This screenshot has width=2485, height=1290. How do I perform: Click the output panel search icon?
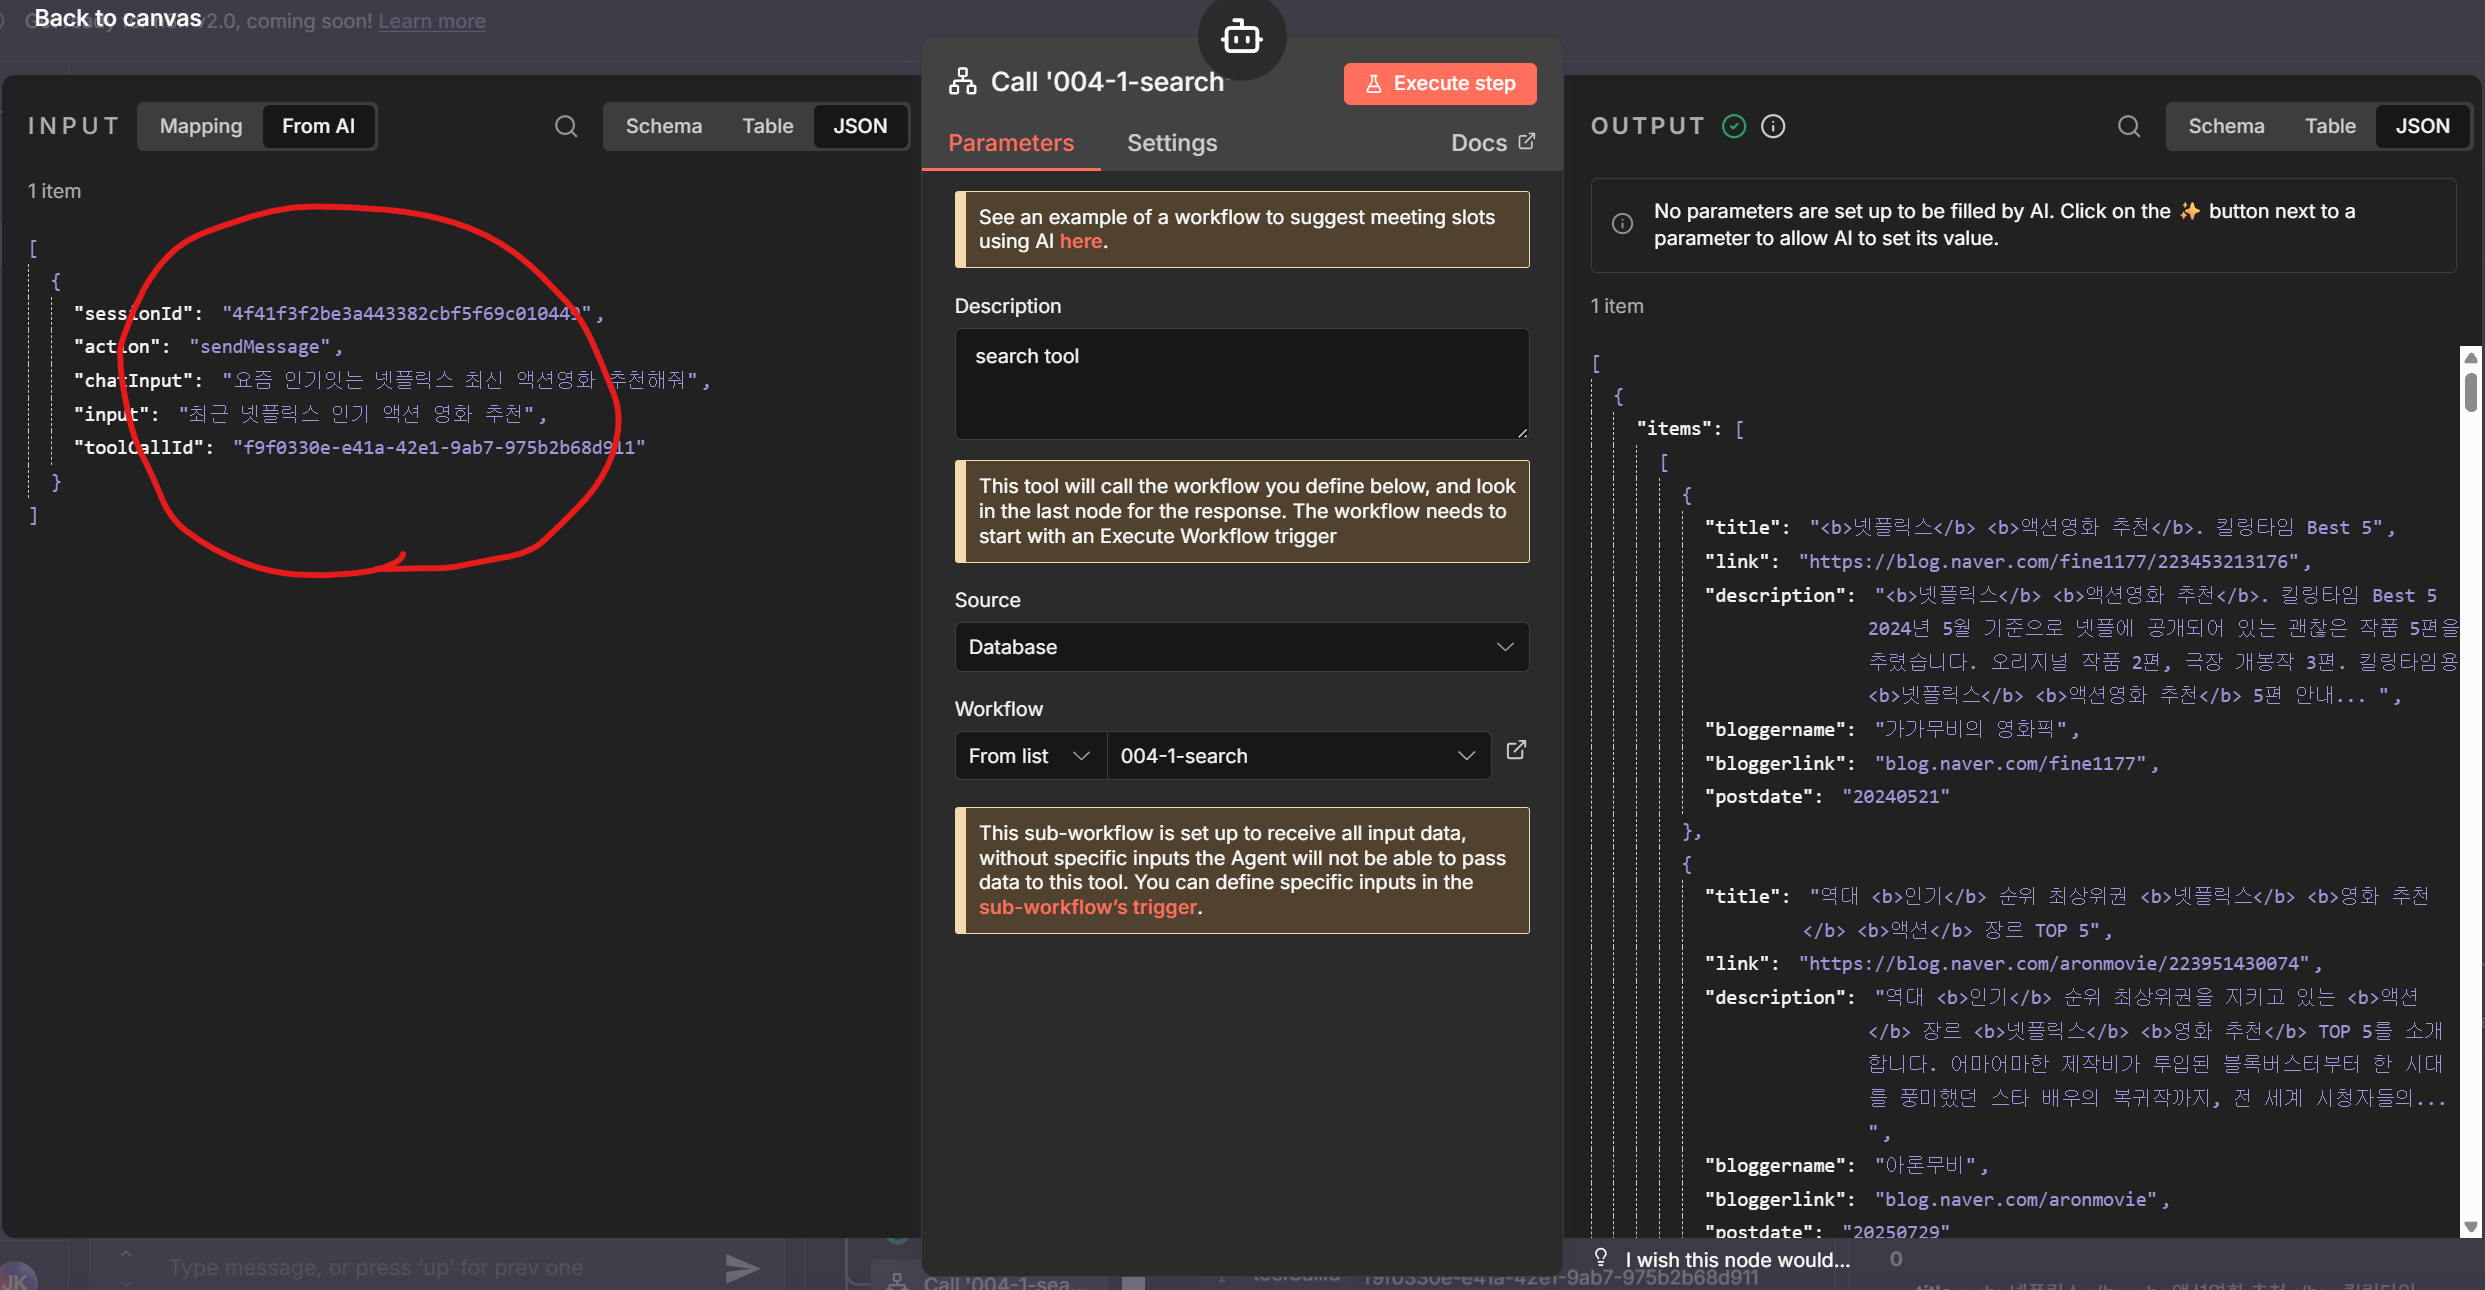tap(2129, 126)
